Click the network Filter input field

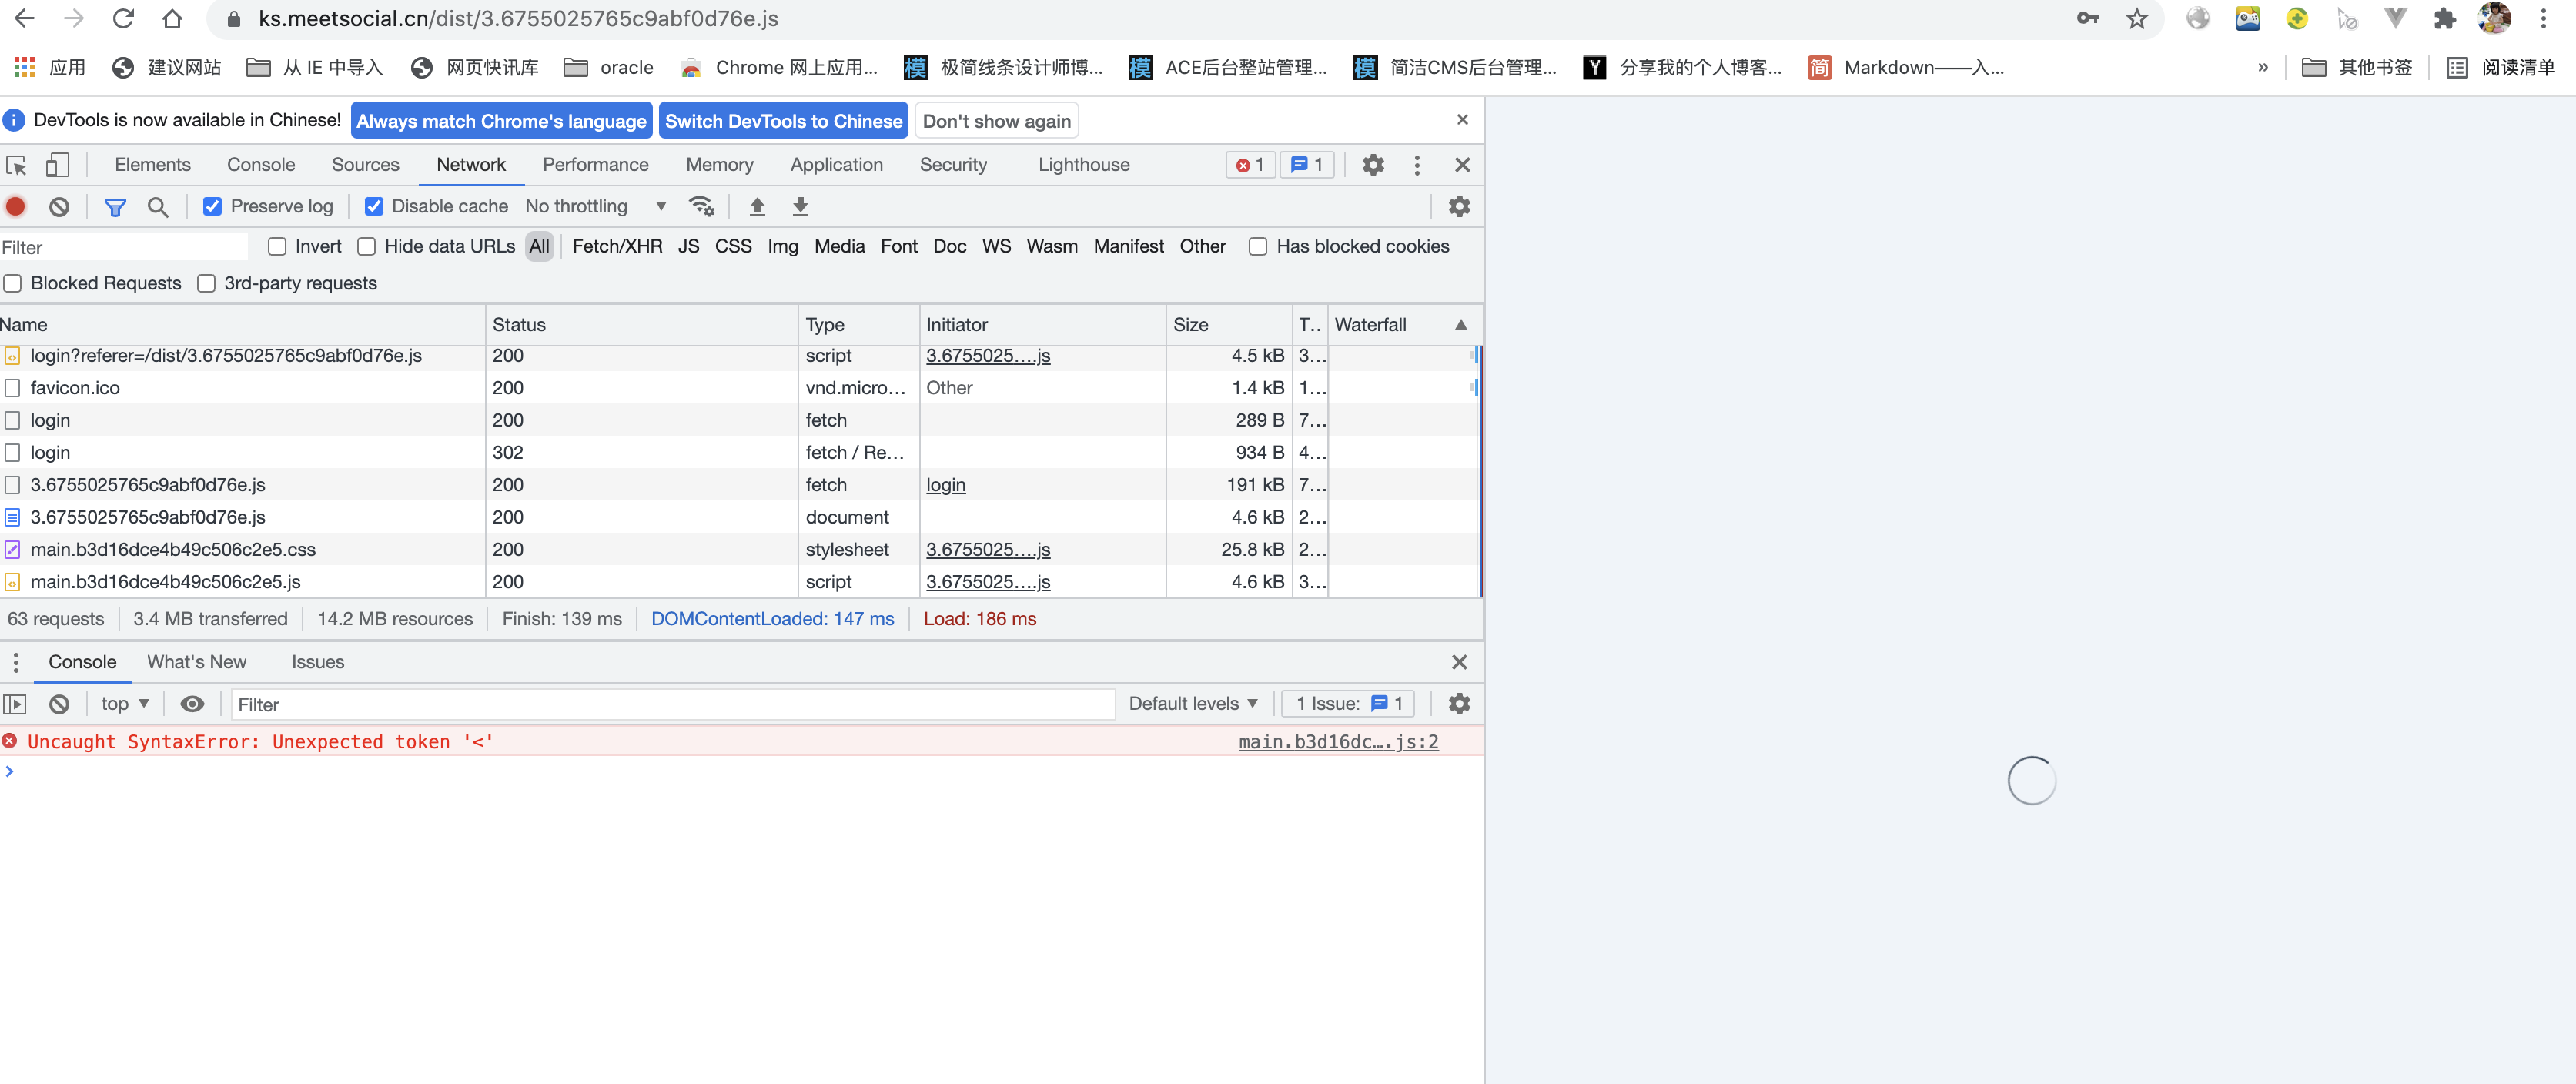pos(124,248)
